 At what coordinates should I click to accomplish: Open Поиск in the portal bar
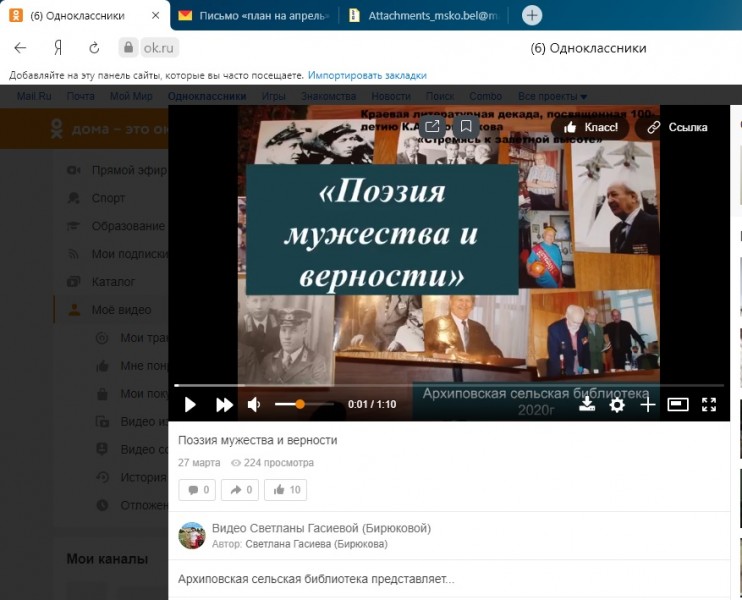[440, 96]
